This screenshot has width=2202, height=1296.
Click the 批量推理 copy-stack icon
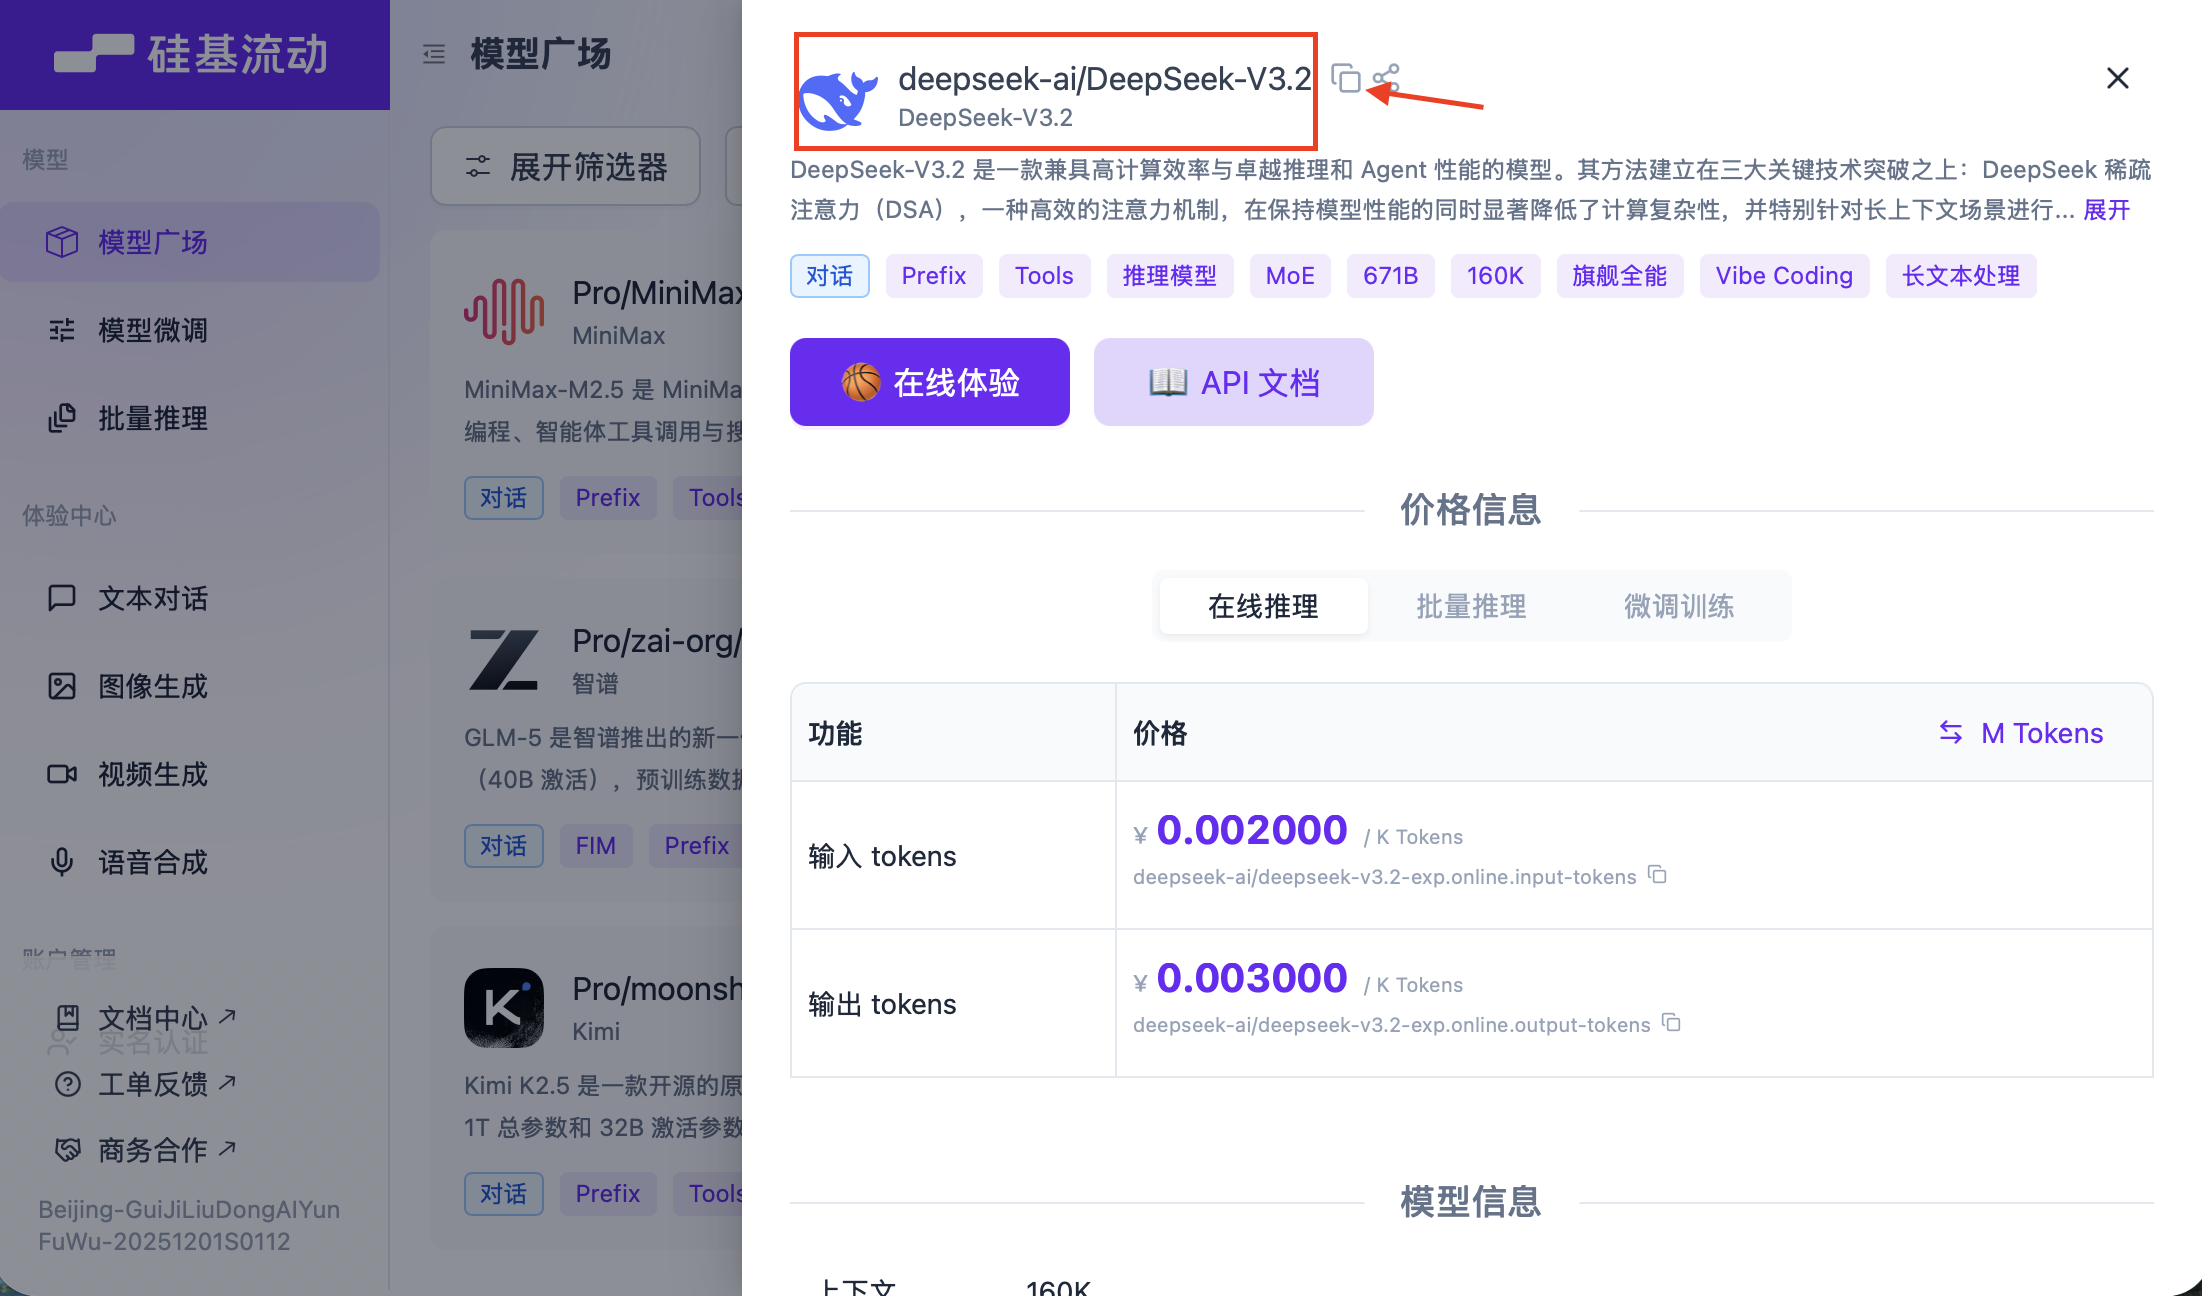(62, 418)
